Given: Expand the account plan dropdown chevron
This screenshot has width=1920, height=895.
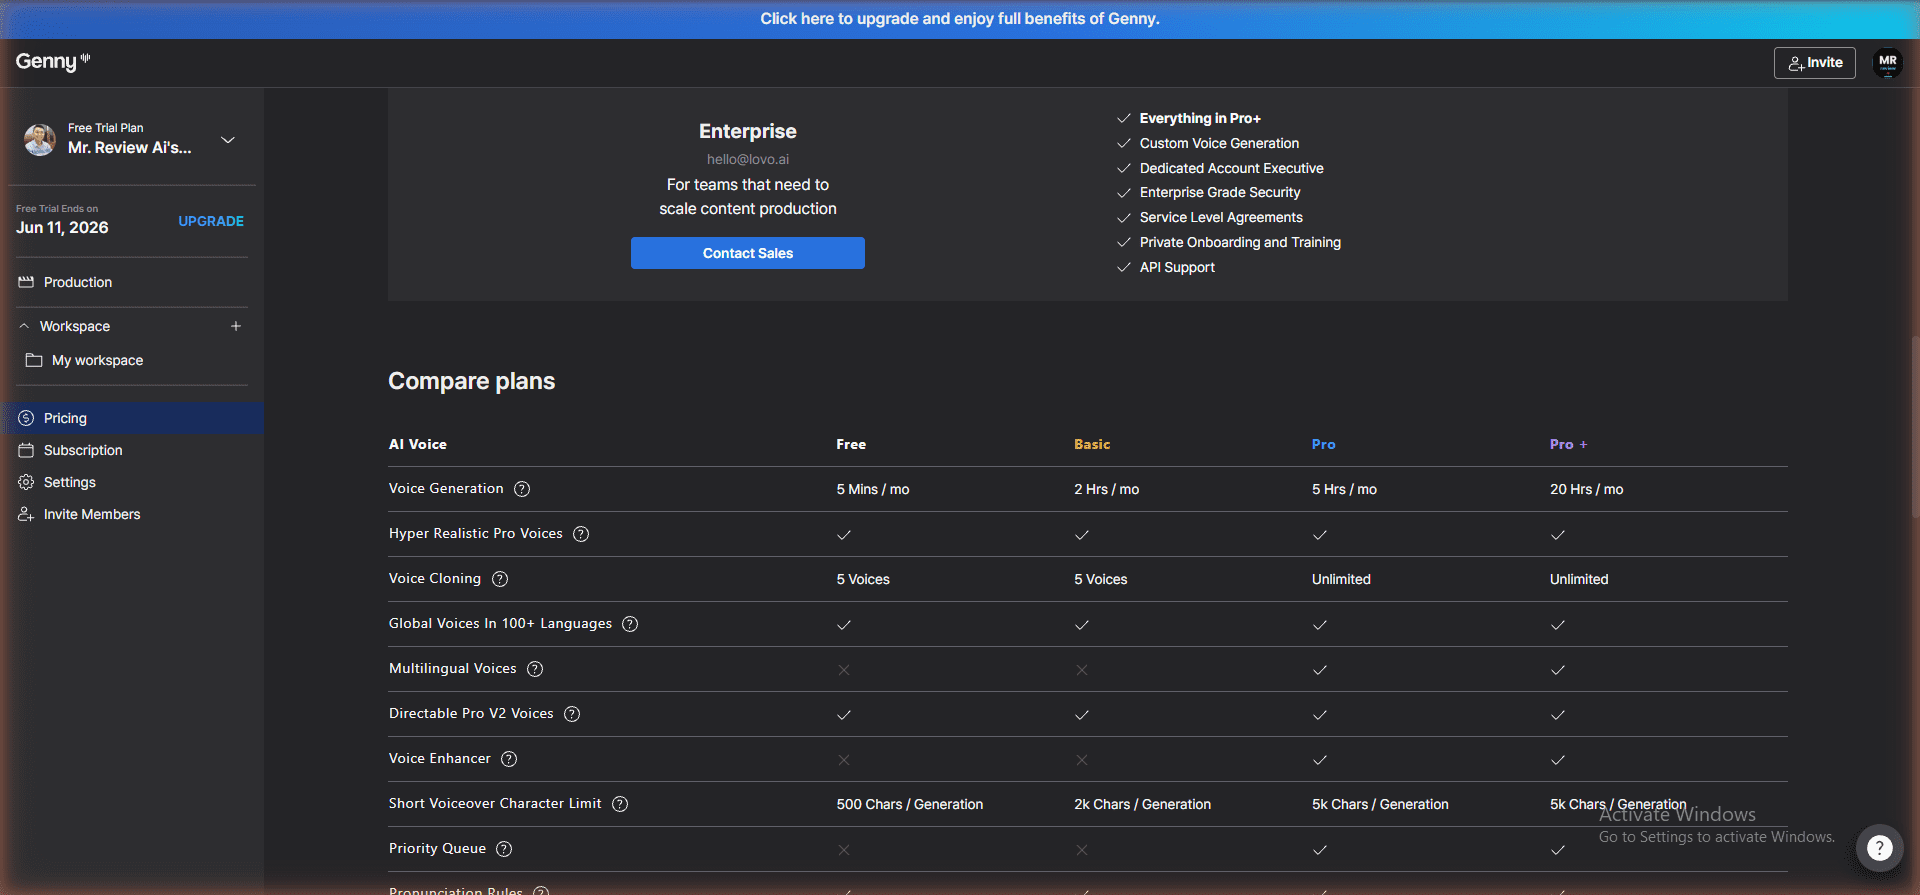Looking at the screenshot, I should (x=228, y=140).
